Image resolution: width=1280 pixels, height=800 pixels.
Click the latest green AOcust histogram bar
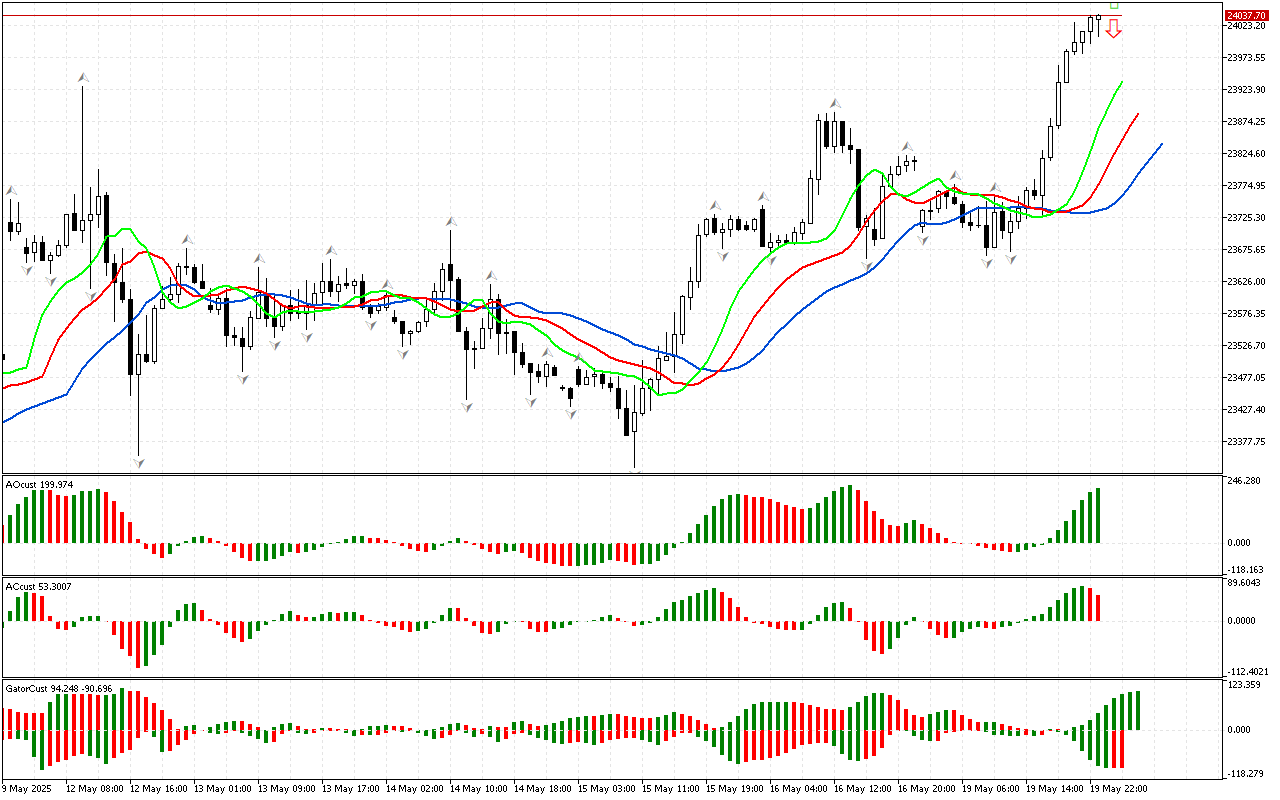coord(1098,515)
